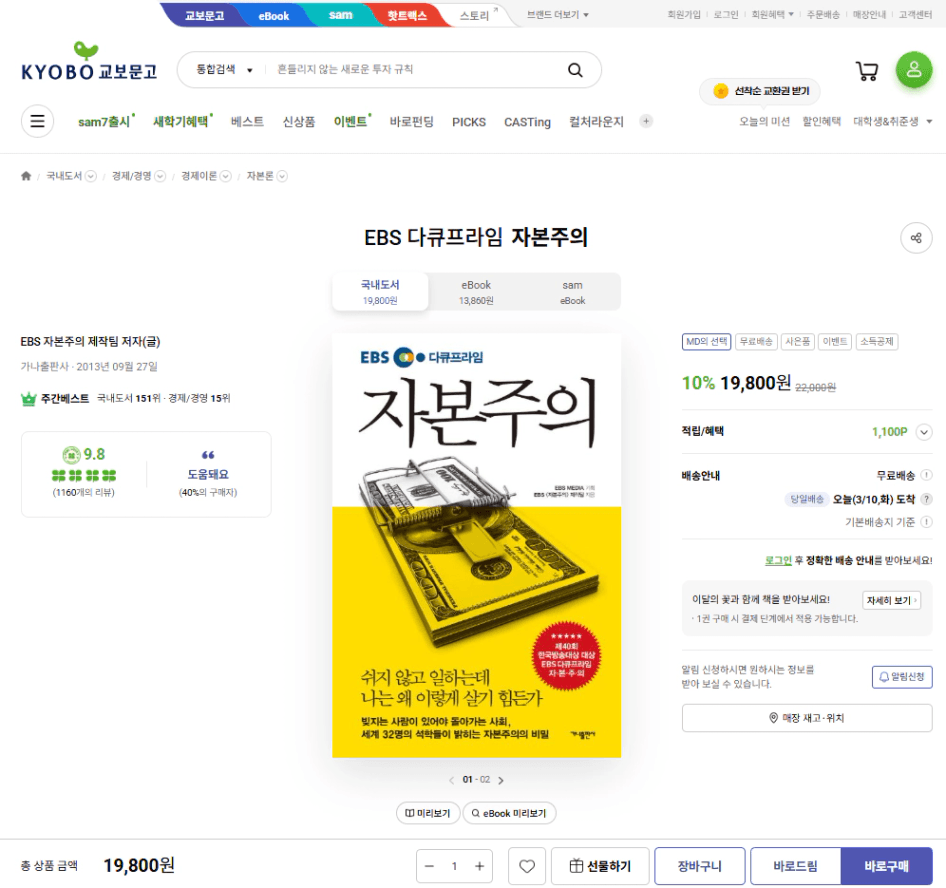
Task: Click the 선착순 교환권 받기 banner
Action: tap(760, 91)
